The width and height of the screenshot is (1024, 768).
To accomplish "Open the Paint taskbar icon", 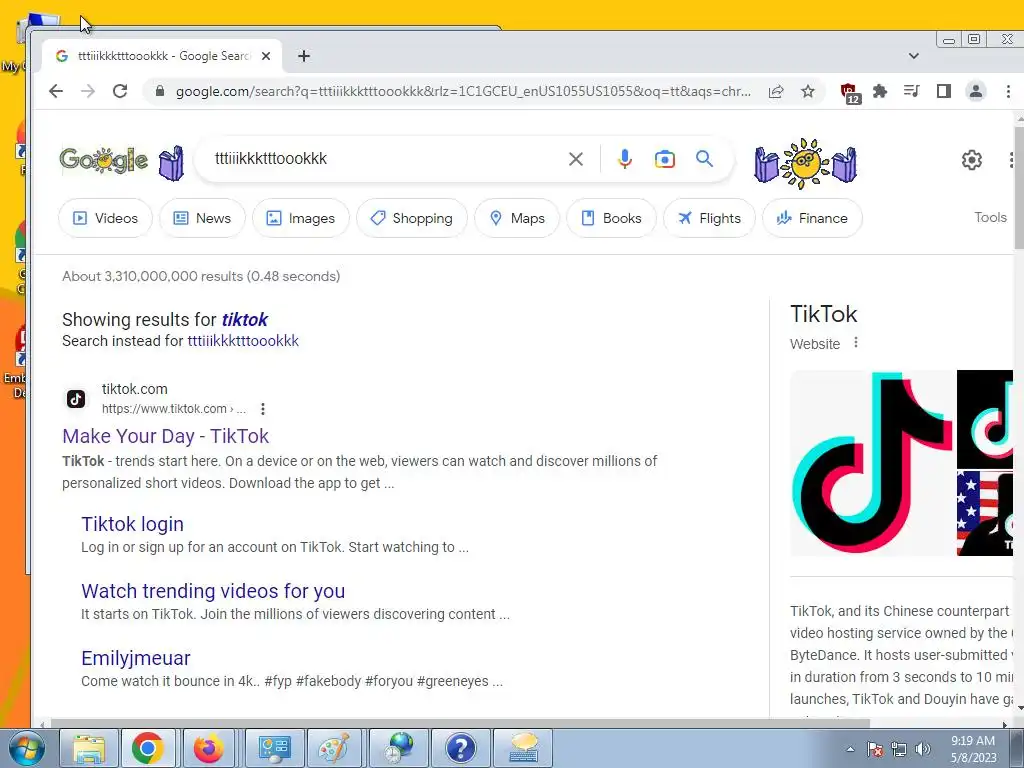I will pyautogui.click(x=334, y=748).
